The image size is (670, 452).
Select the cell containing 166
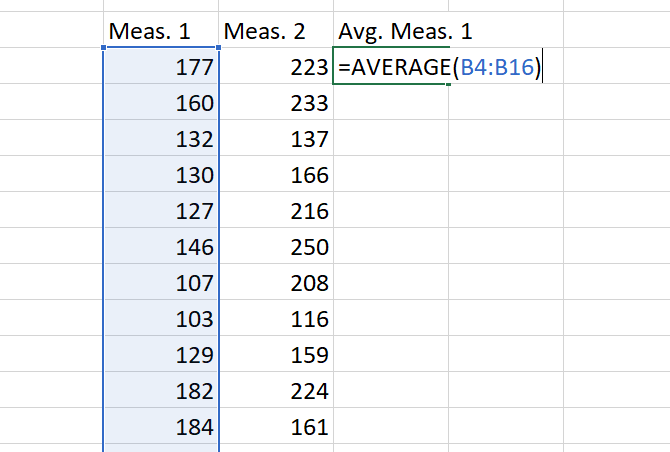tap(275, 175)
